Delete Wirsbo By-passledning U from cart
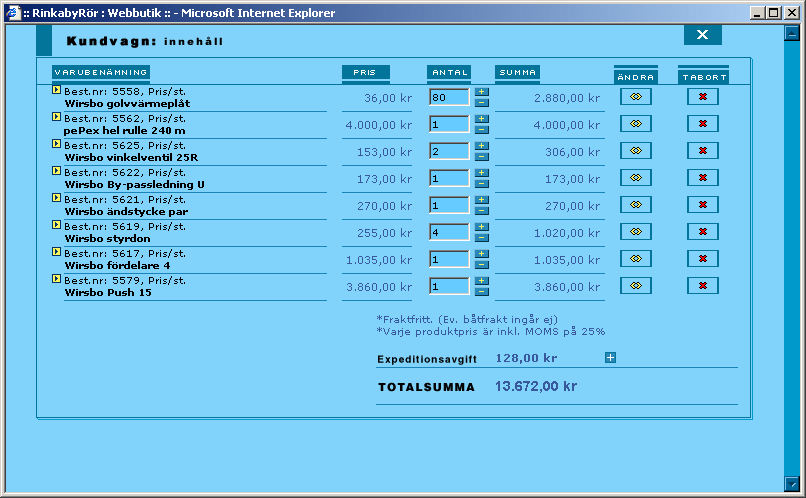The width and height of the screenshot is (806, 498). [x=702, y=178]
